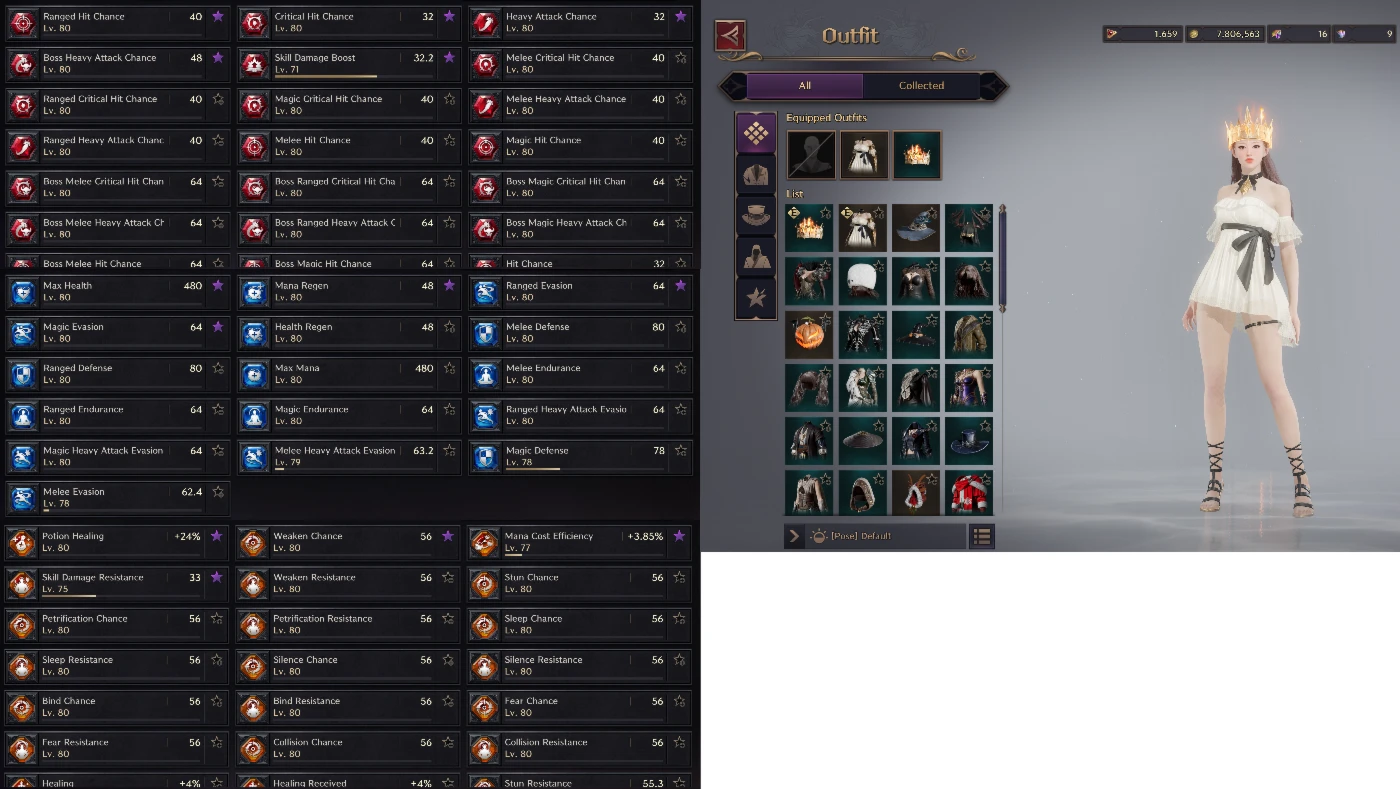Select the star favorites category icon
This screenshot has height=789, width=1400.
click(x=756, y=297)
